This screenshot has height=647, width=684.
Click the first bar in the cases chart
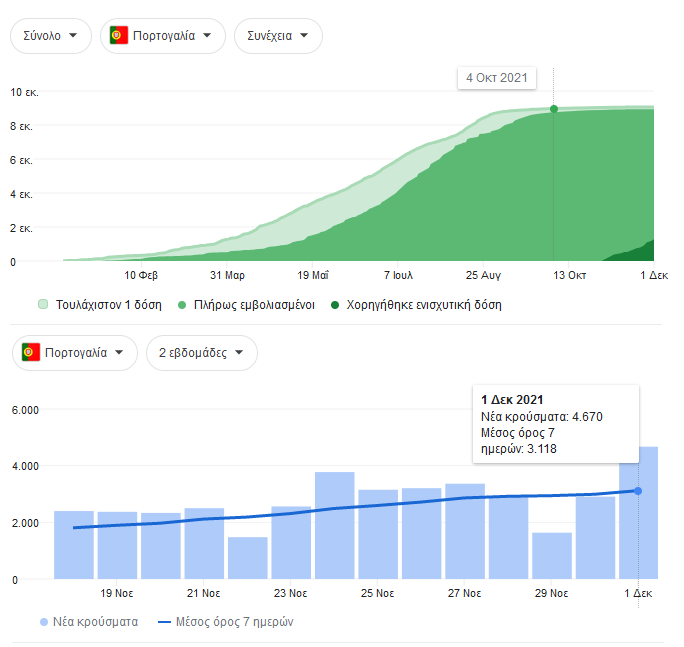click(x=73, y=545)
